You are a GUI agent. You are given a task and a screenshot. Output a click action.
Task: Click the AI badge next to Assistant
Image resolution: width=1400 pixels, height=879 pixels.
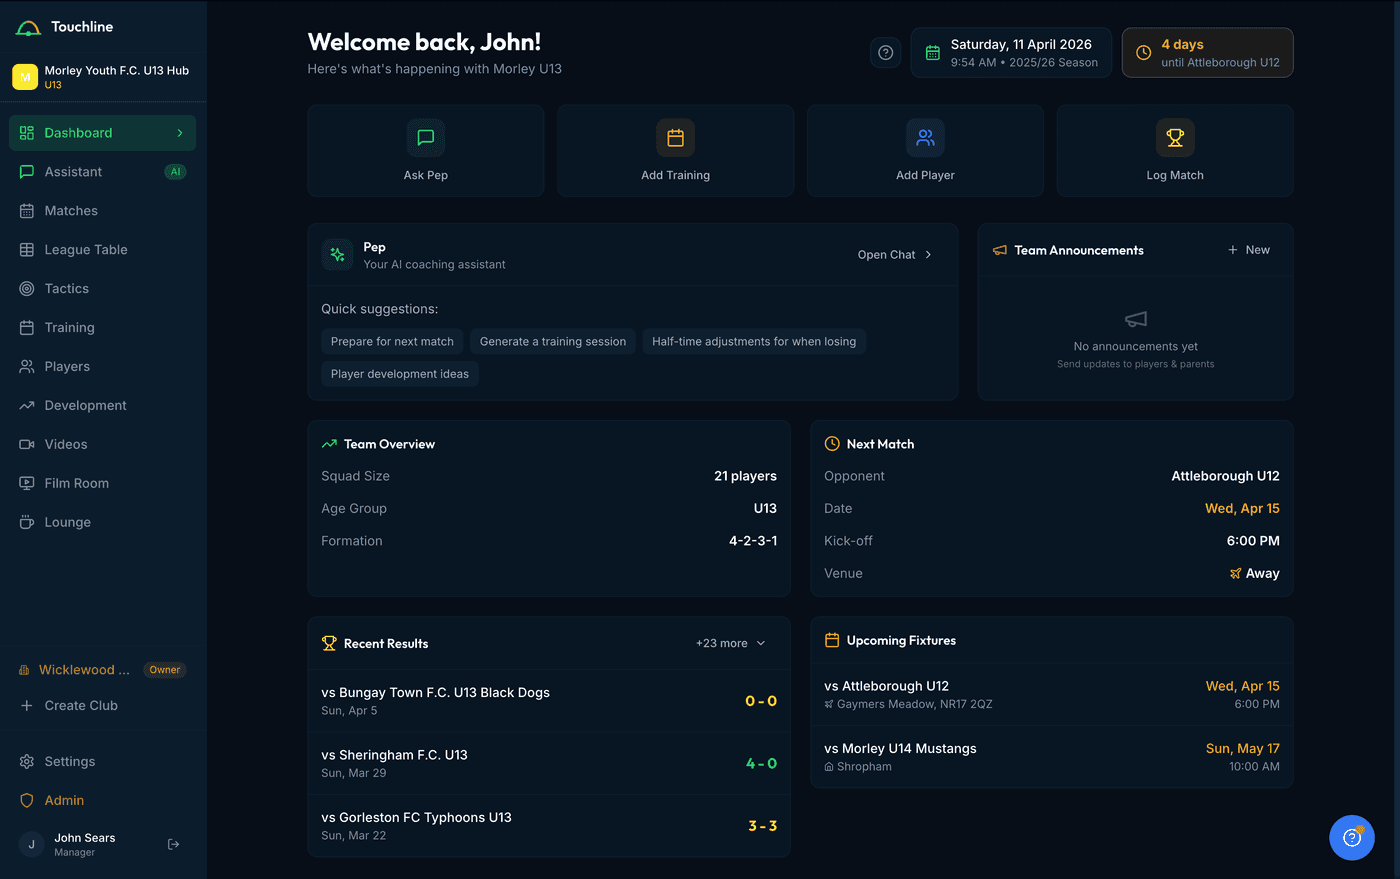176,172
